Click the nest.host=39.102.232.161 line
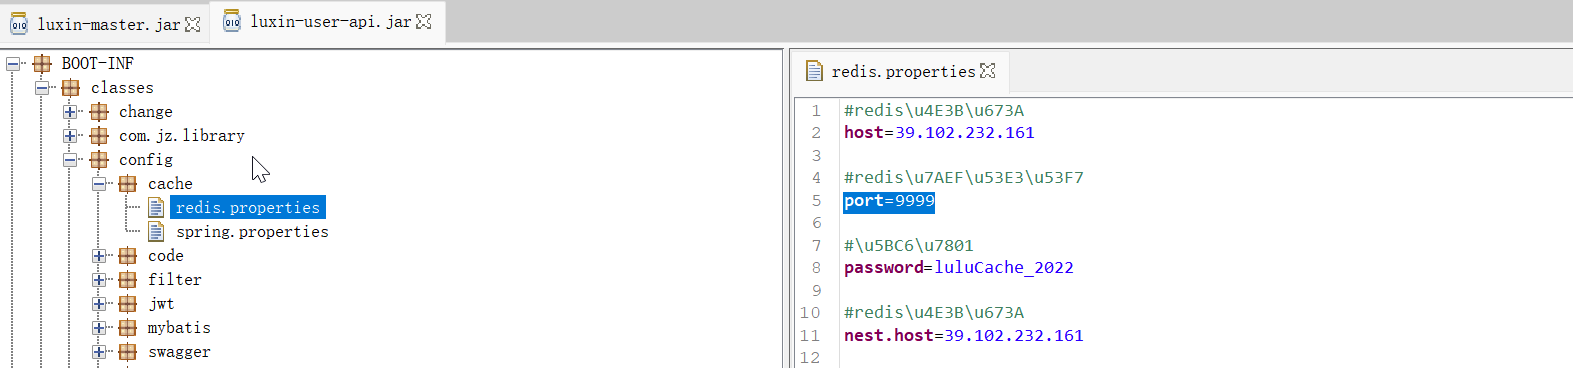 (964, 336)
